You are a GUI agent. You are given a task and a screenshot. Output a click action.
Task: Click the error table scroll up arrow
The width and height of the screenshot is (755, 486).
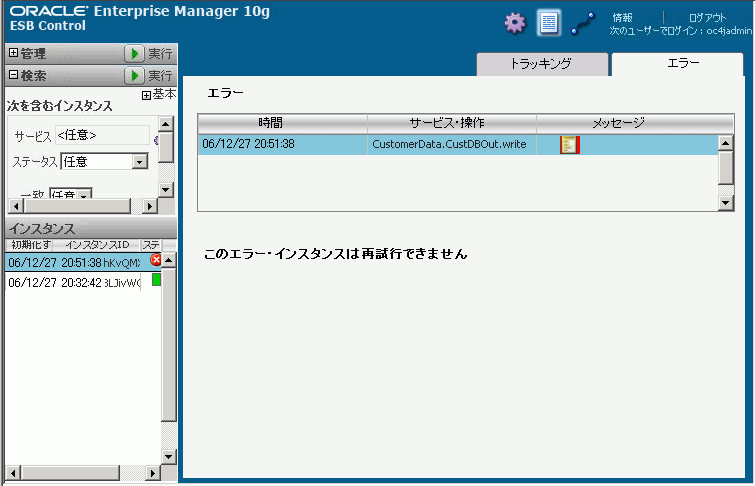pyautogui.click(x=725, y=143)
